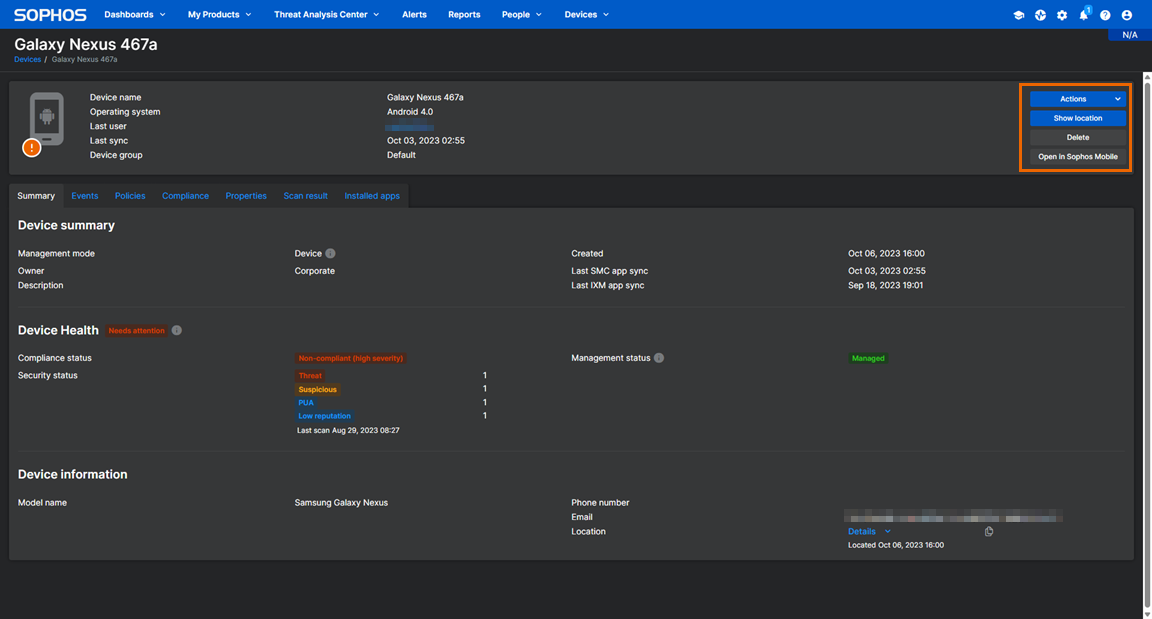Follow the Devices breadcrumb link
Image resolution: width=1152 pixels, height=619 pixels.
(x=27, y=60)
